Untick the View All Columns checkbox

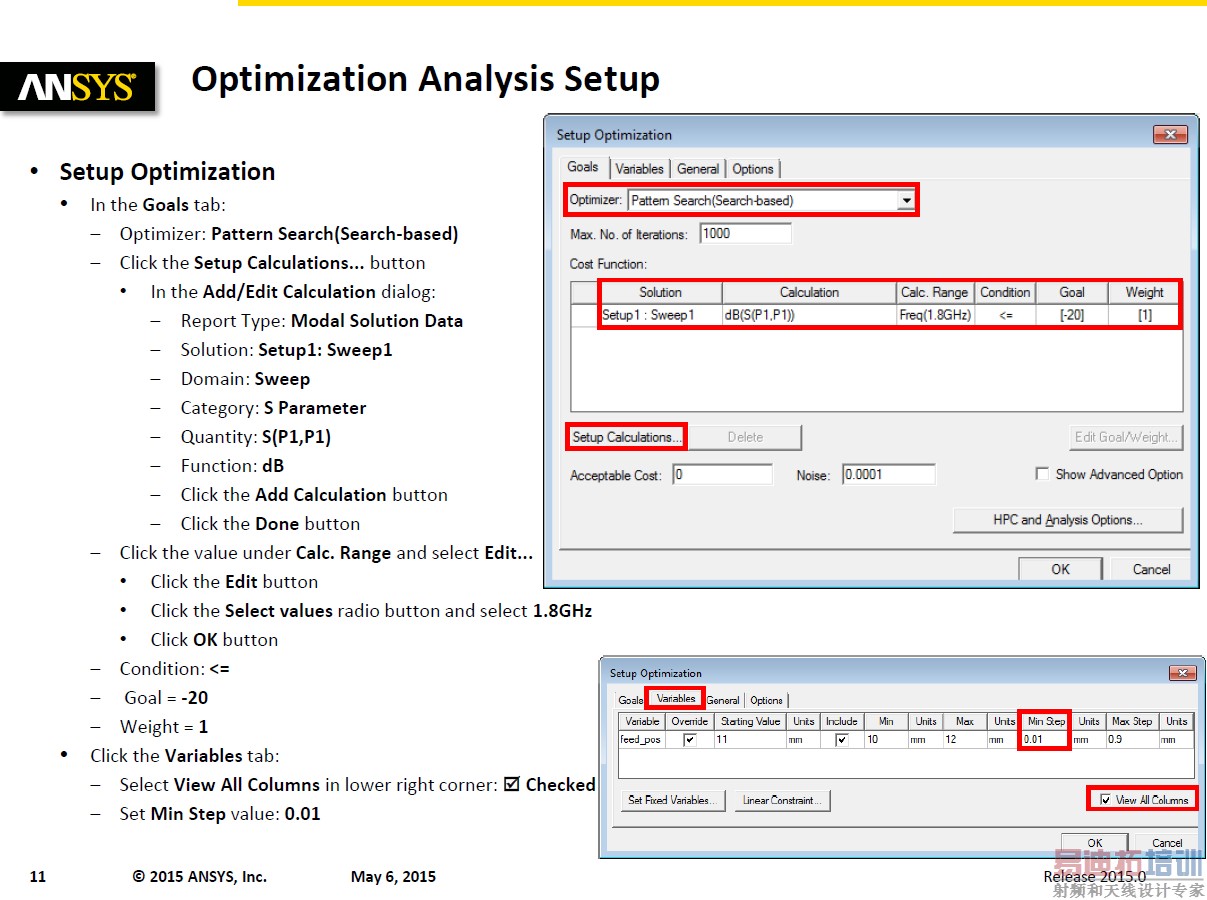click(1104, 800)
